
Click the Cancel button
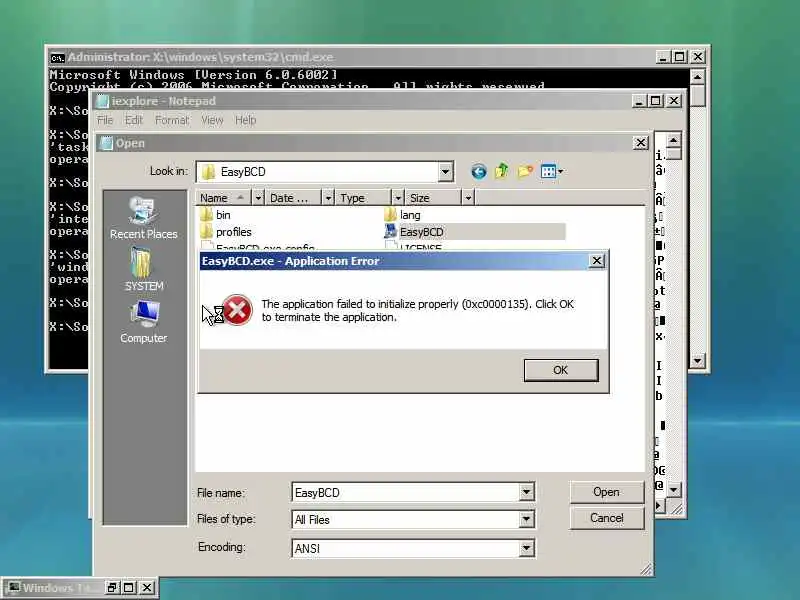pyautogui.click(x=606, y=518)
